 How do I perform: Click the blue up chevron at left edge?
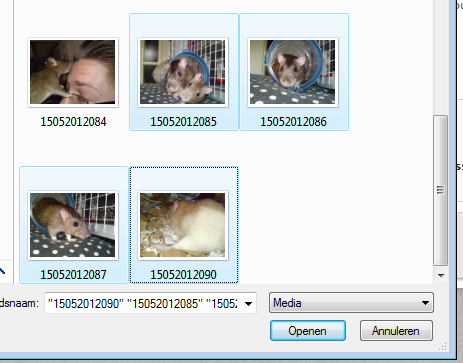tap(2, 271)
